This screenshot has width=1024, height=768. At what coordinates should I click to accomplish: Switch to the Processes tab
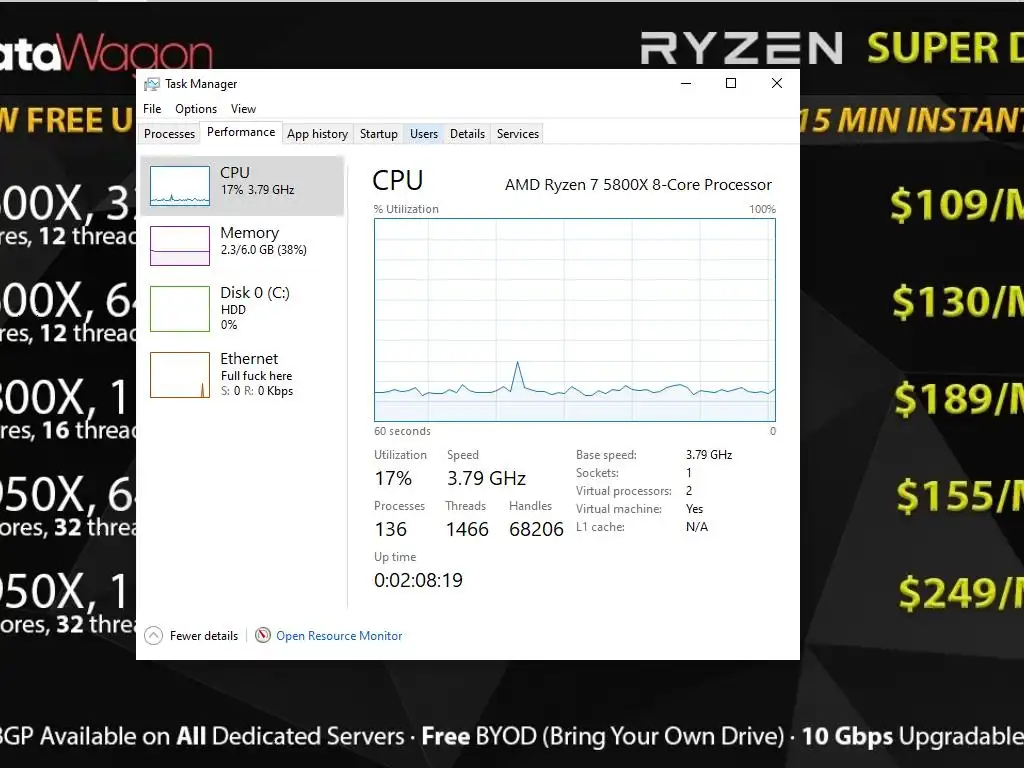click(x=169, y=134)
